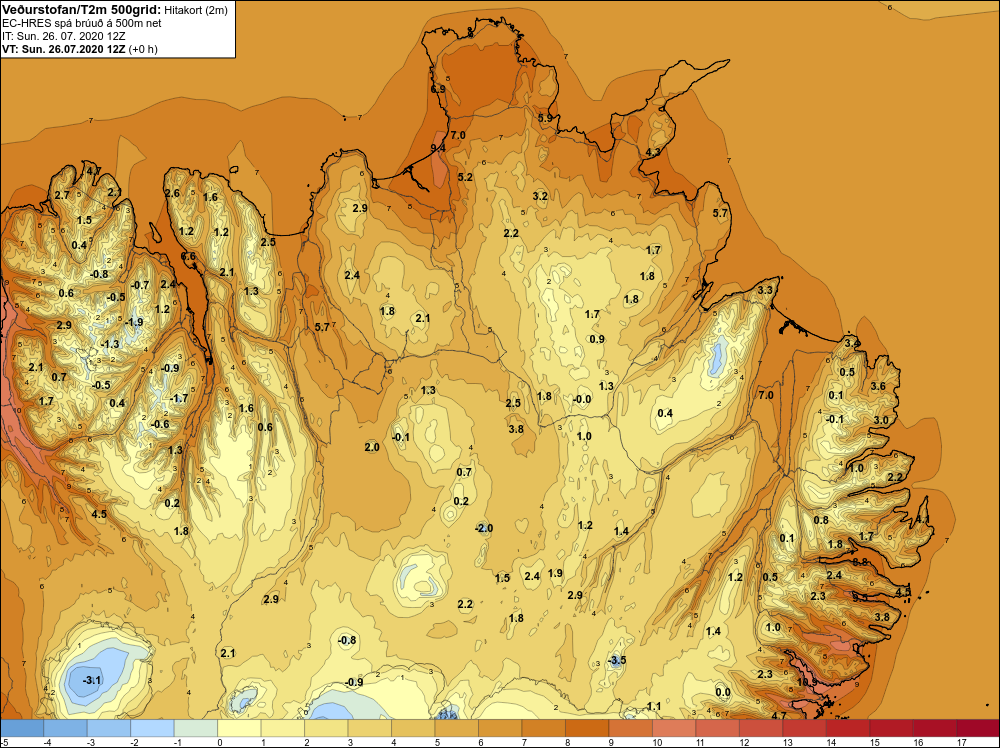Pick the legend color cell between -5 and -4
This screenshot has width=1000, height=748.
point(22,728)
